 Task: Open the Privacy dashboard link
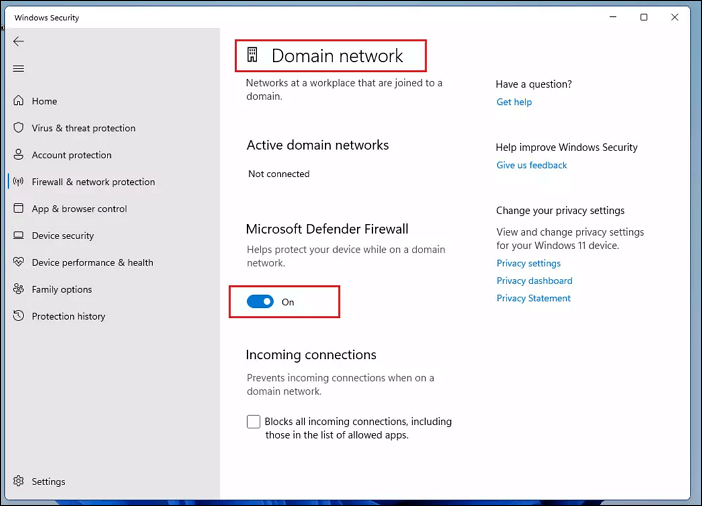(x=534, y=280)
